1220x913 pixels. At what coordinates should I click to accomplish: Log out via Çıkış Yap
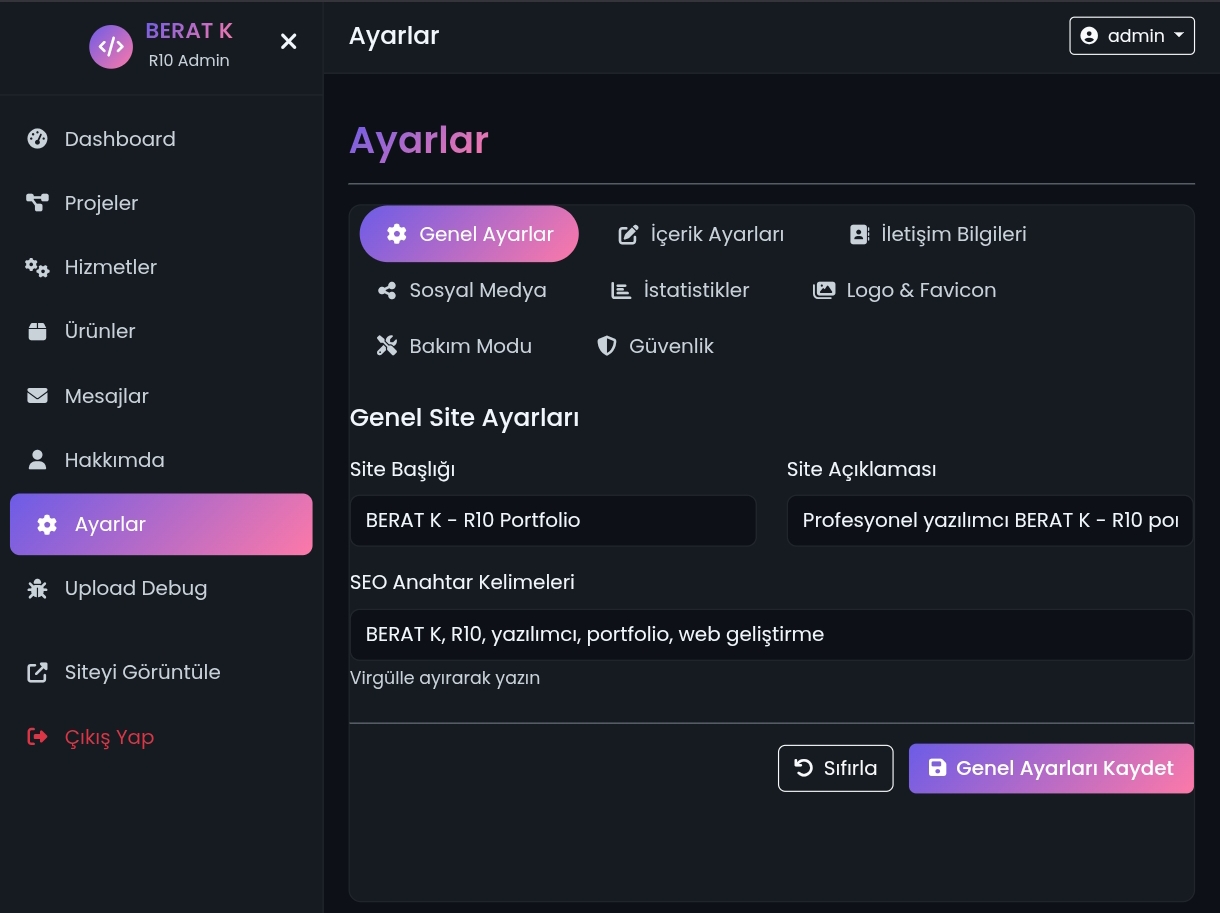click(161, 737)
